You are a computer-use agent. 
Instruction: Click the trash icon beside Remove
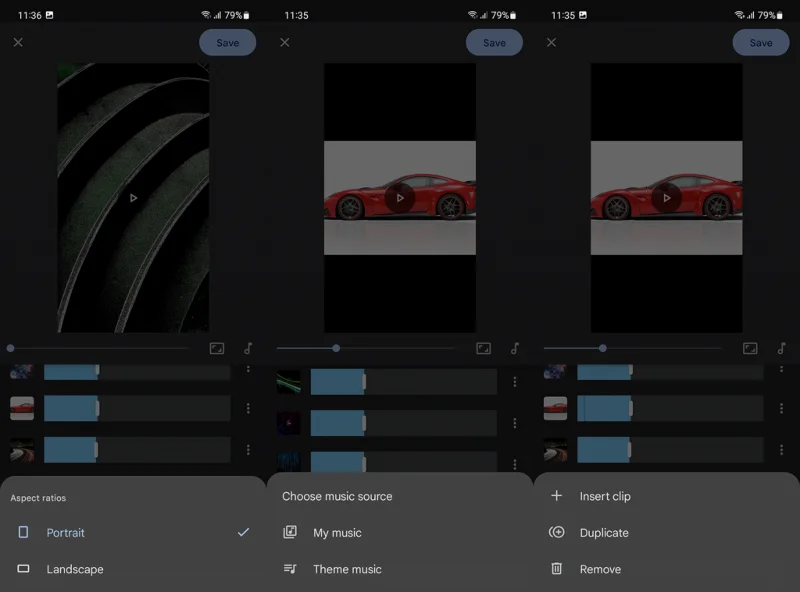557,569
